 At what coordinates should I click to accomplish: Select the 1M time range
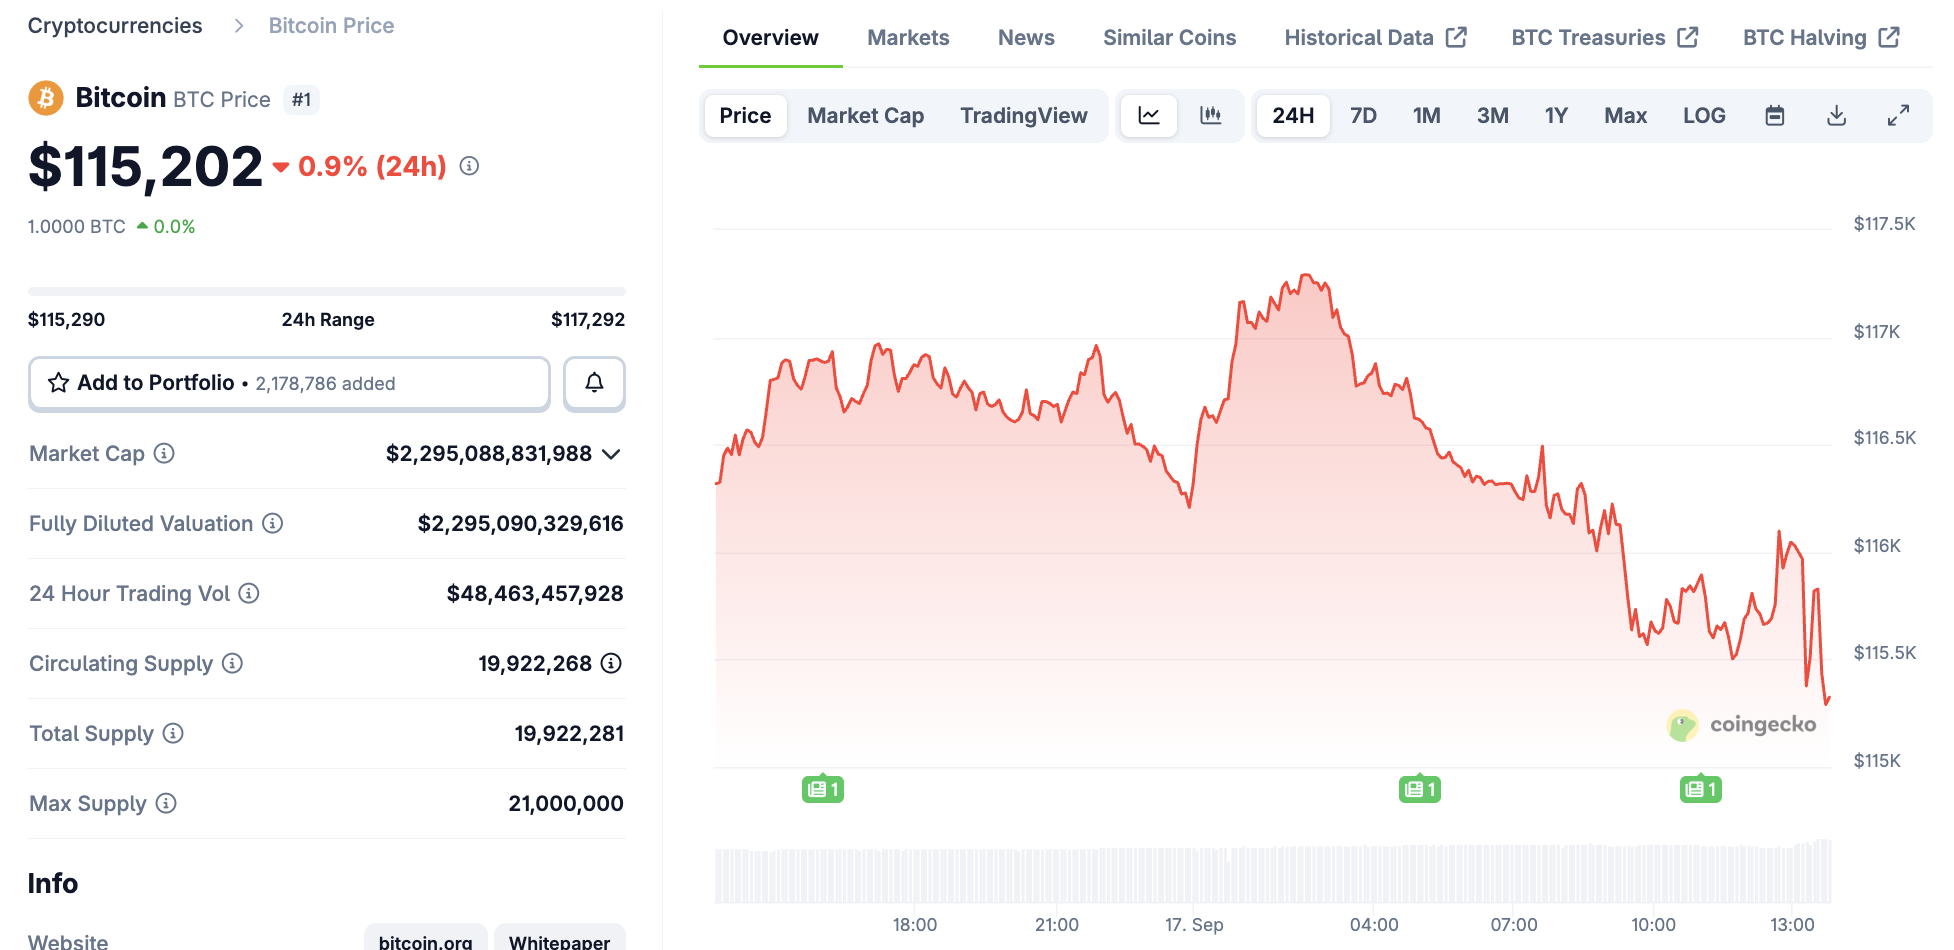(x=1427, y=116)
